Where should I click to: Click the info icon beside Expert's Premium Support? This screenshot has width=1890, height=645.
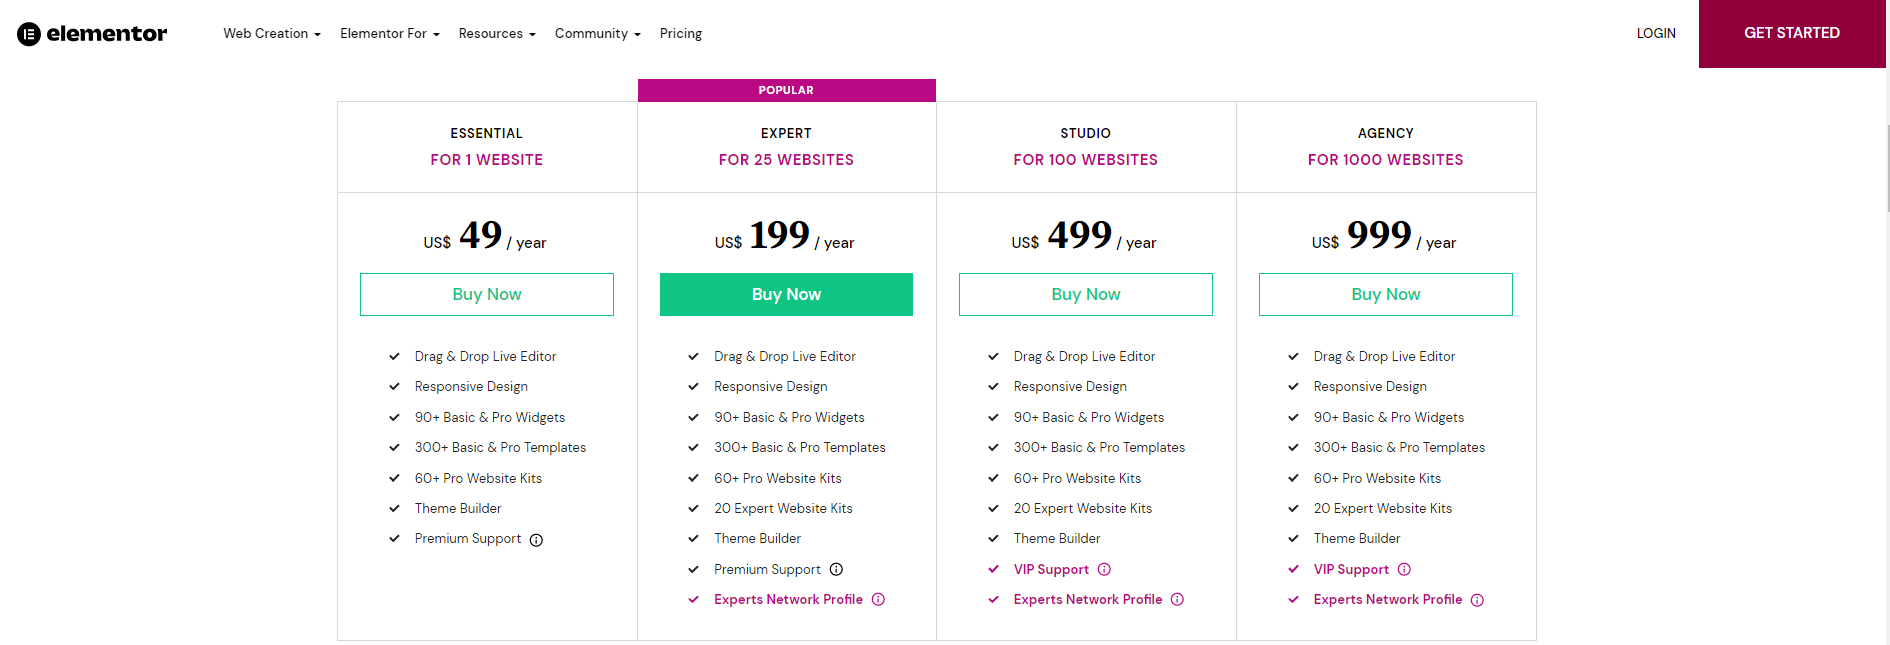click(836, 569)
